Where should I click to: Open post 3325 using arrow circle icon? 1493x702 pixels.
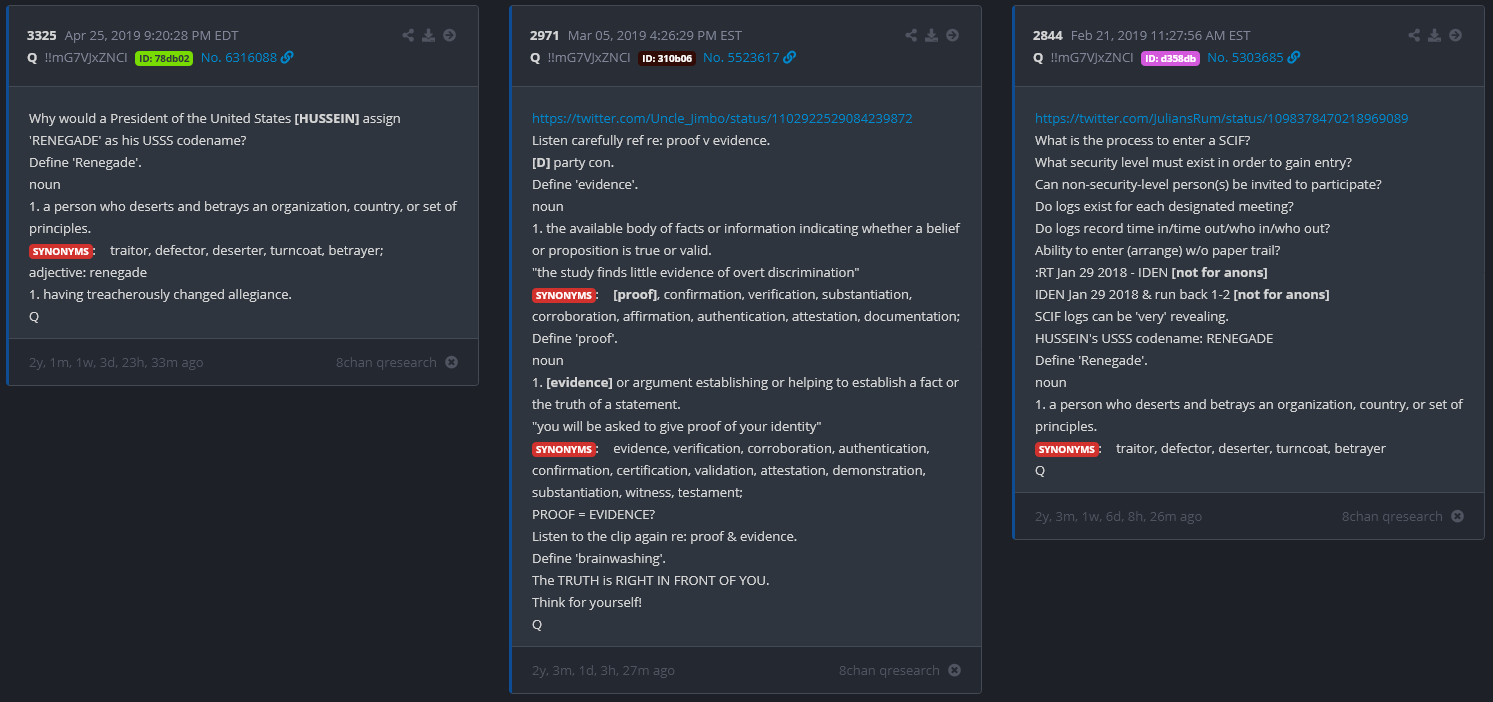point(449,35)
